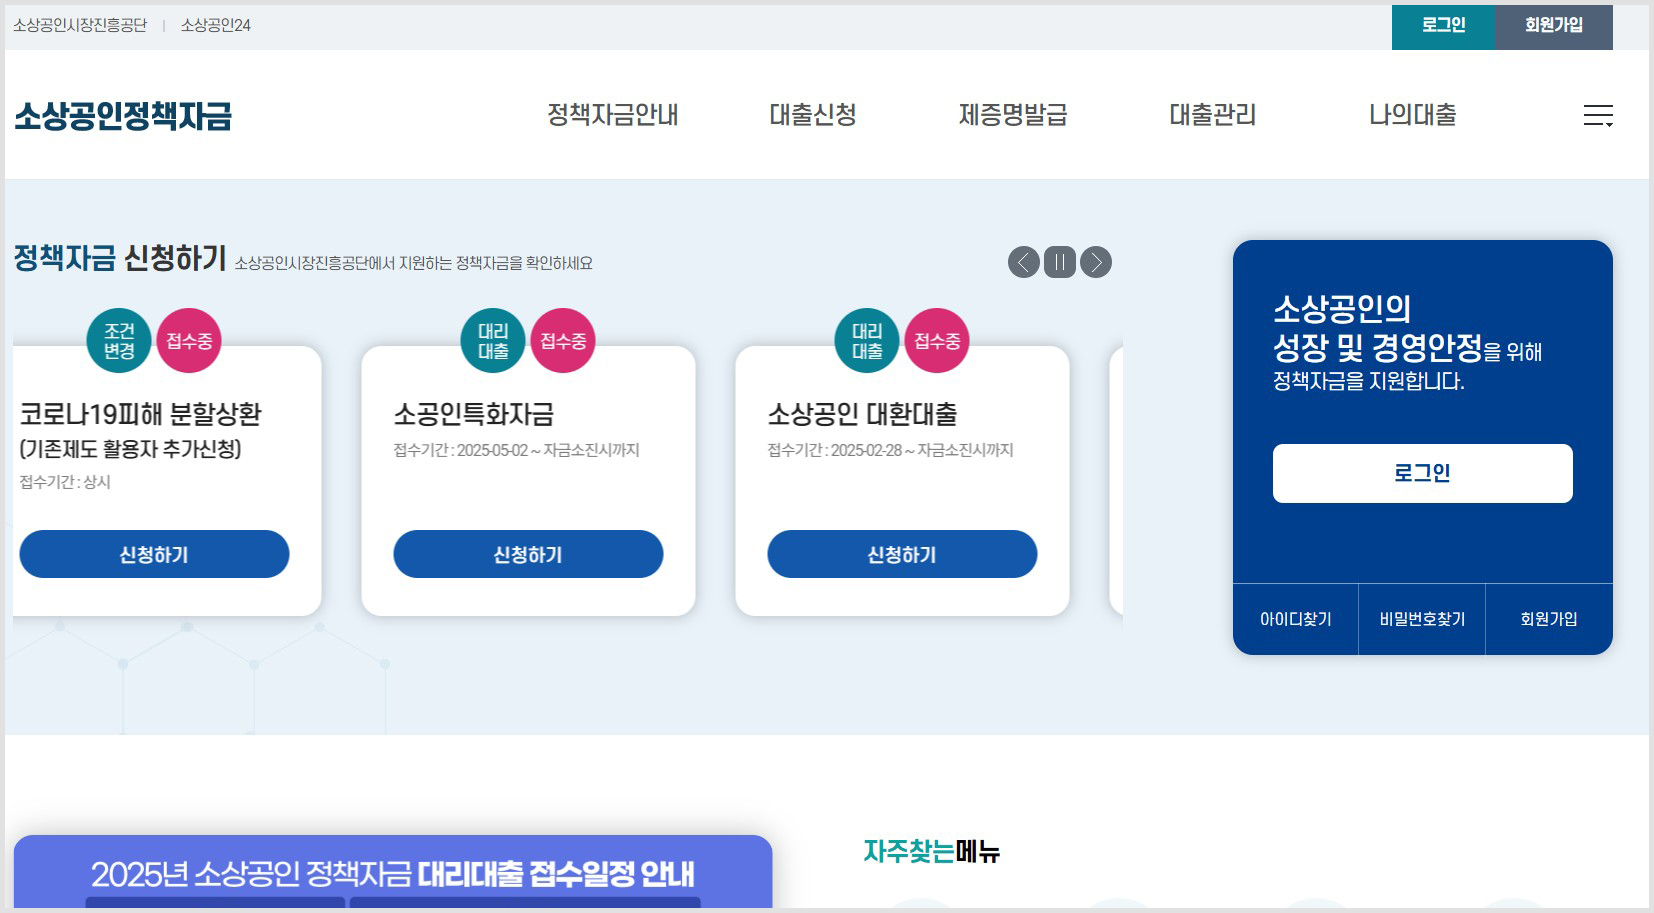This screenshot has width=1654, height=913.
Task: Click the 대리대출 badge on 소공인특화자금 card
Action: click(493, 341)
